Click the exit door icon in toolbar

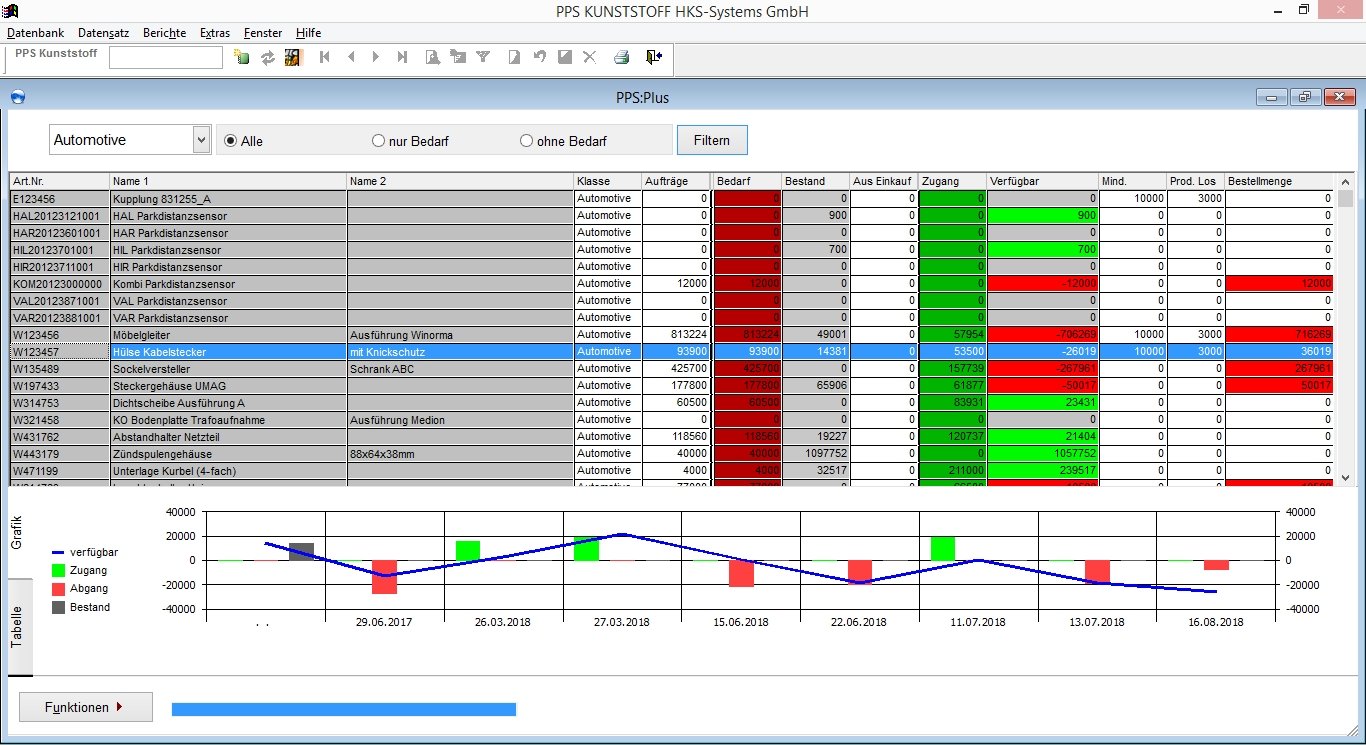[653, 57]
